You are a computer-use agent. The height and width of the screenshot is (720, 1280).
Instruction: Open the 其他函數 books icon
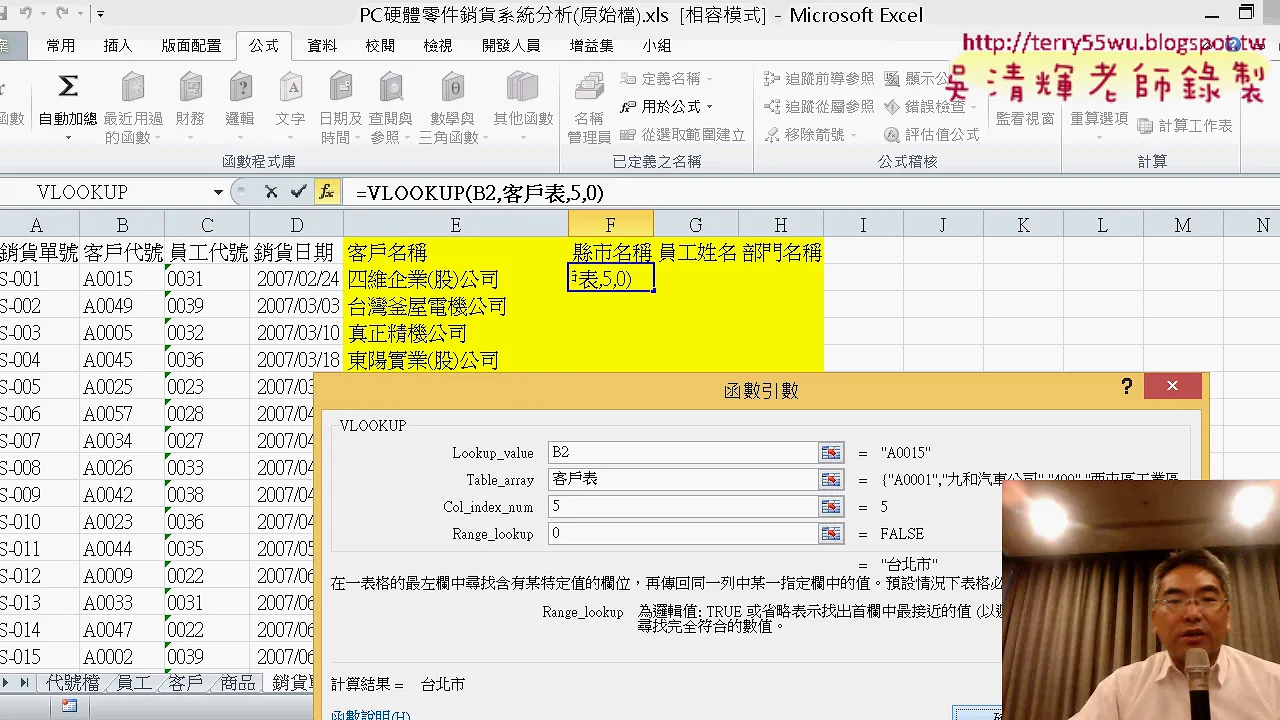coord(522,88)
